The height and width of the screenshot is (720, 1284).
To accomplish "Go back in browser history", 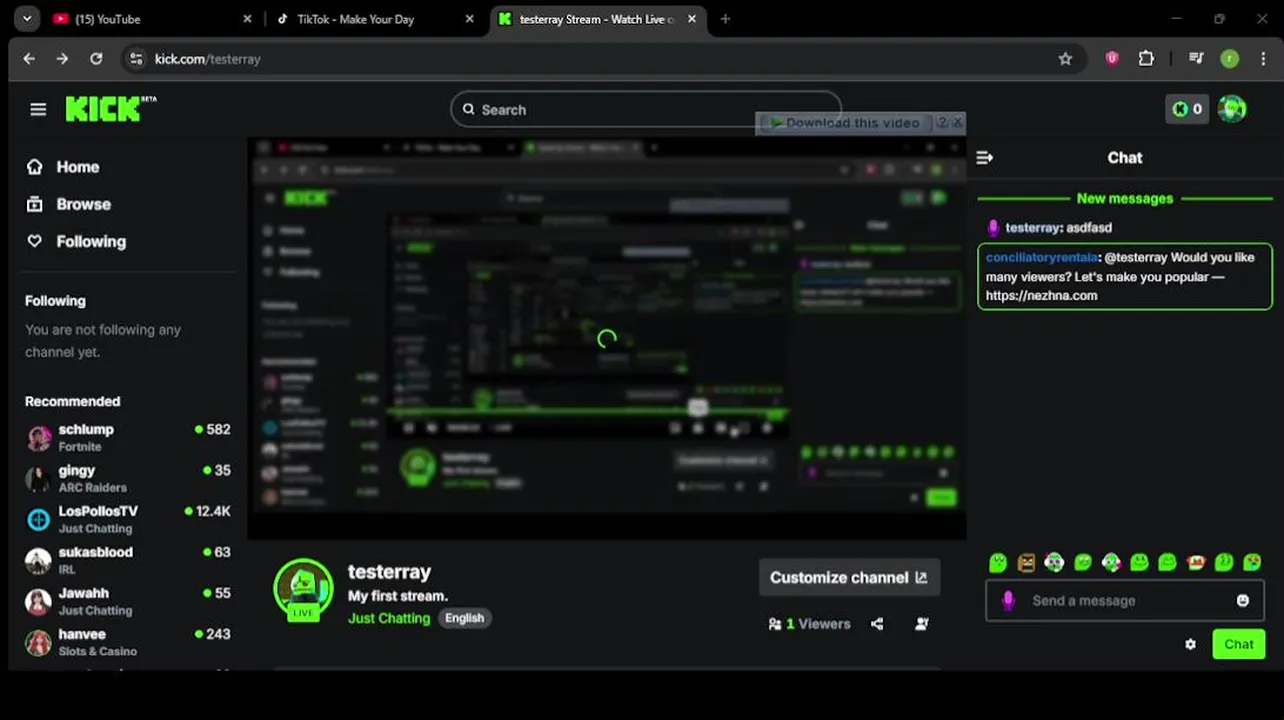I will [29, 59].
